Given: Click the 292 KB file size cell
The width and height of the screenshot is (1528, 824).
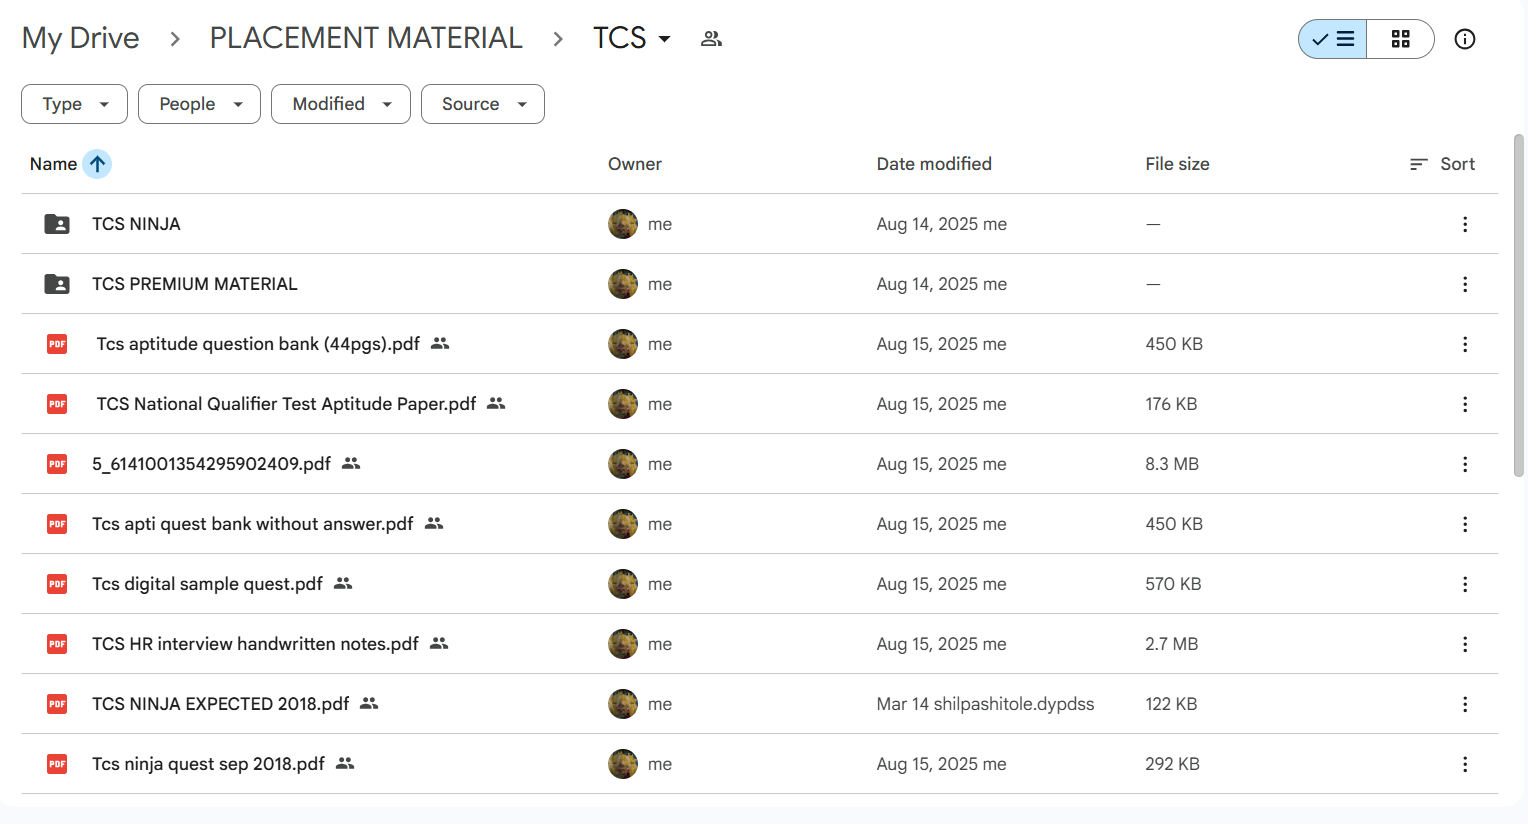Looking at the screenshot, I should pyautogui.click(x=1172, y=764).
